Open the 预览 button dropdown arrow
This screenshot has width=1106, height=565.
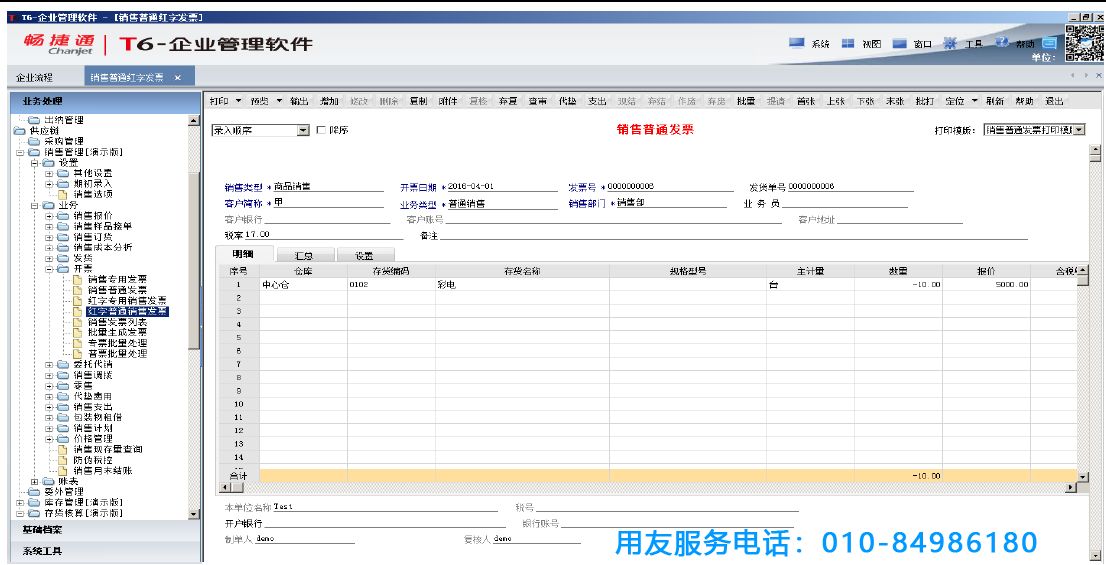click(x=279, y=101)
